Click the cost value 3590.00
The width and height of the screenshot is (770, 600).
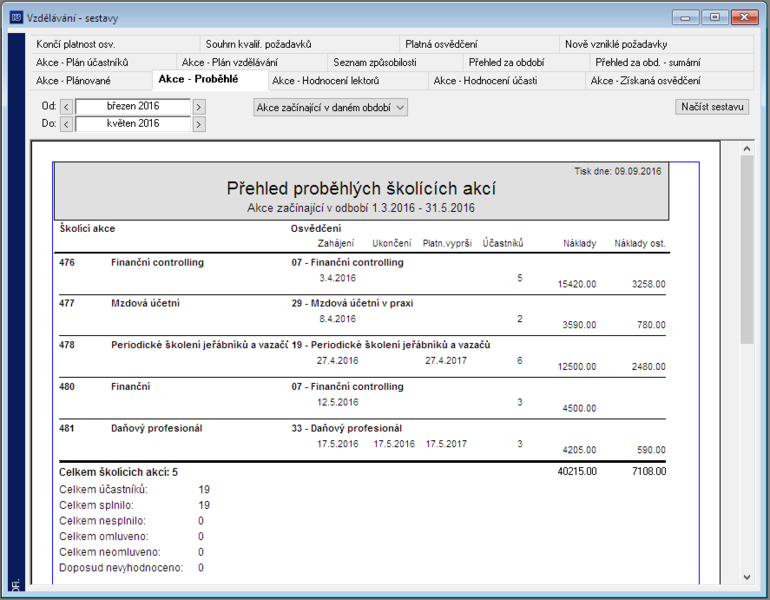(x=579, y=325)
